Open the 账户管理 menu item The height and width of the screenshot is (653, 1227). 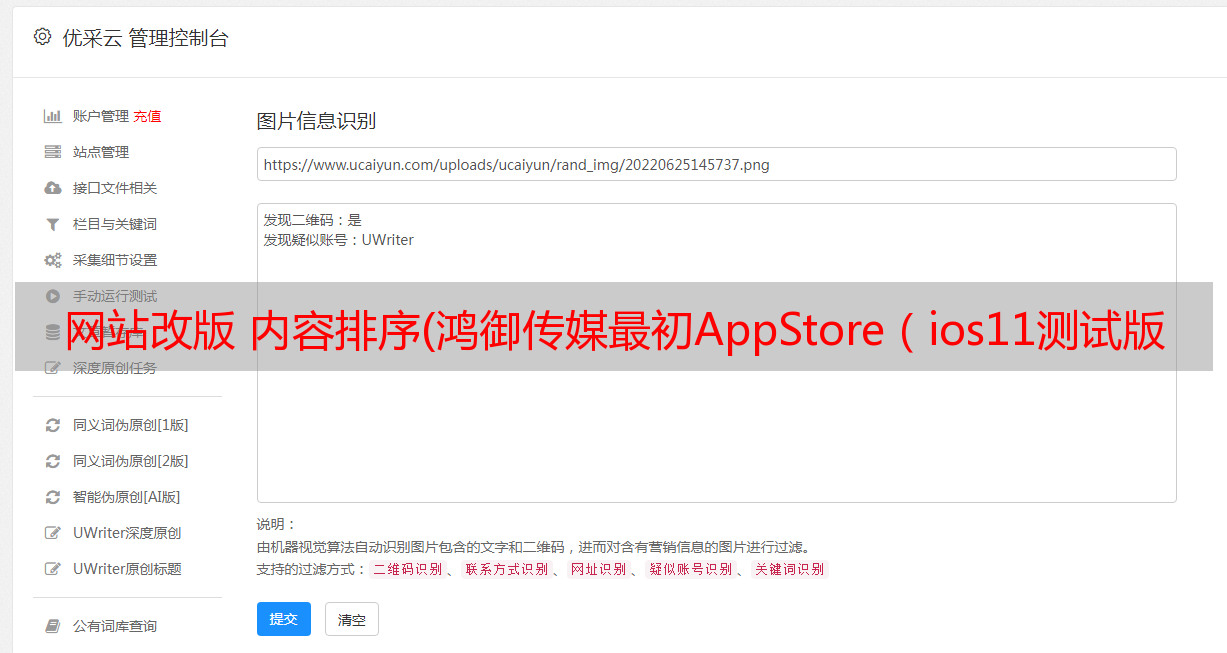tap(100, 116)
